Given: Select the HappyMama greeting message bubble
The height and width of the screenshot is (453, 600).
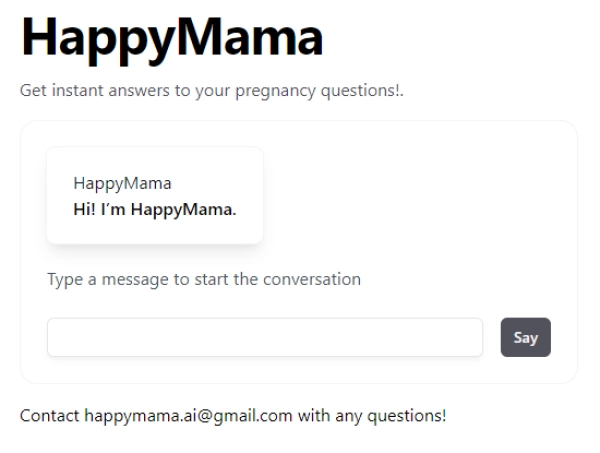Looking at the screenshot, I should (x=155, y=196).
